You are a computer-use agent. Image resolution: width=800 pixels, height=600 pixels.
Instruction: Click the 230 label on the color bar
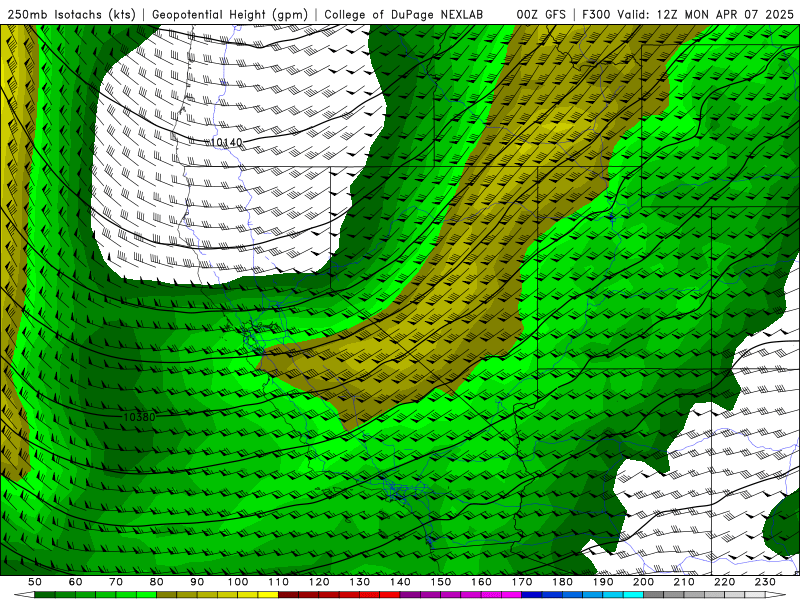[765, 582]
